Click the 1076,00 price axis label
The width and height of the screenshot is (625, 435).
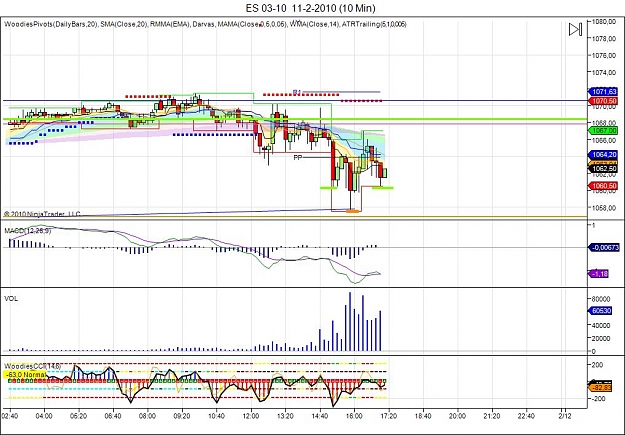click(605, 55)
